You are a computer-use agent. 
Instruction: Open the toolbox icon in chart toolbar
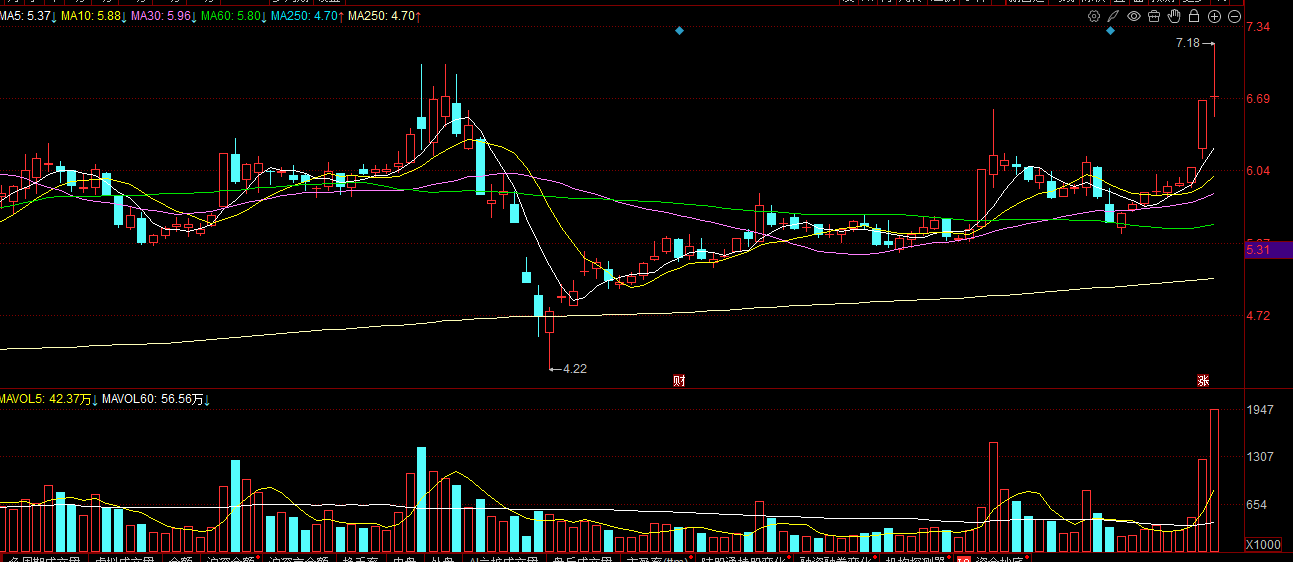(1154, 16)
